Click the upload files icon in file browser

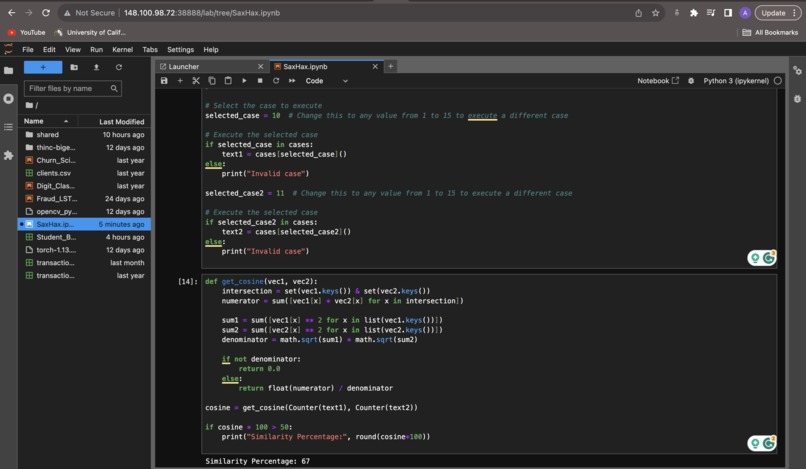pos(96,67)
